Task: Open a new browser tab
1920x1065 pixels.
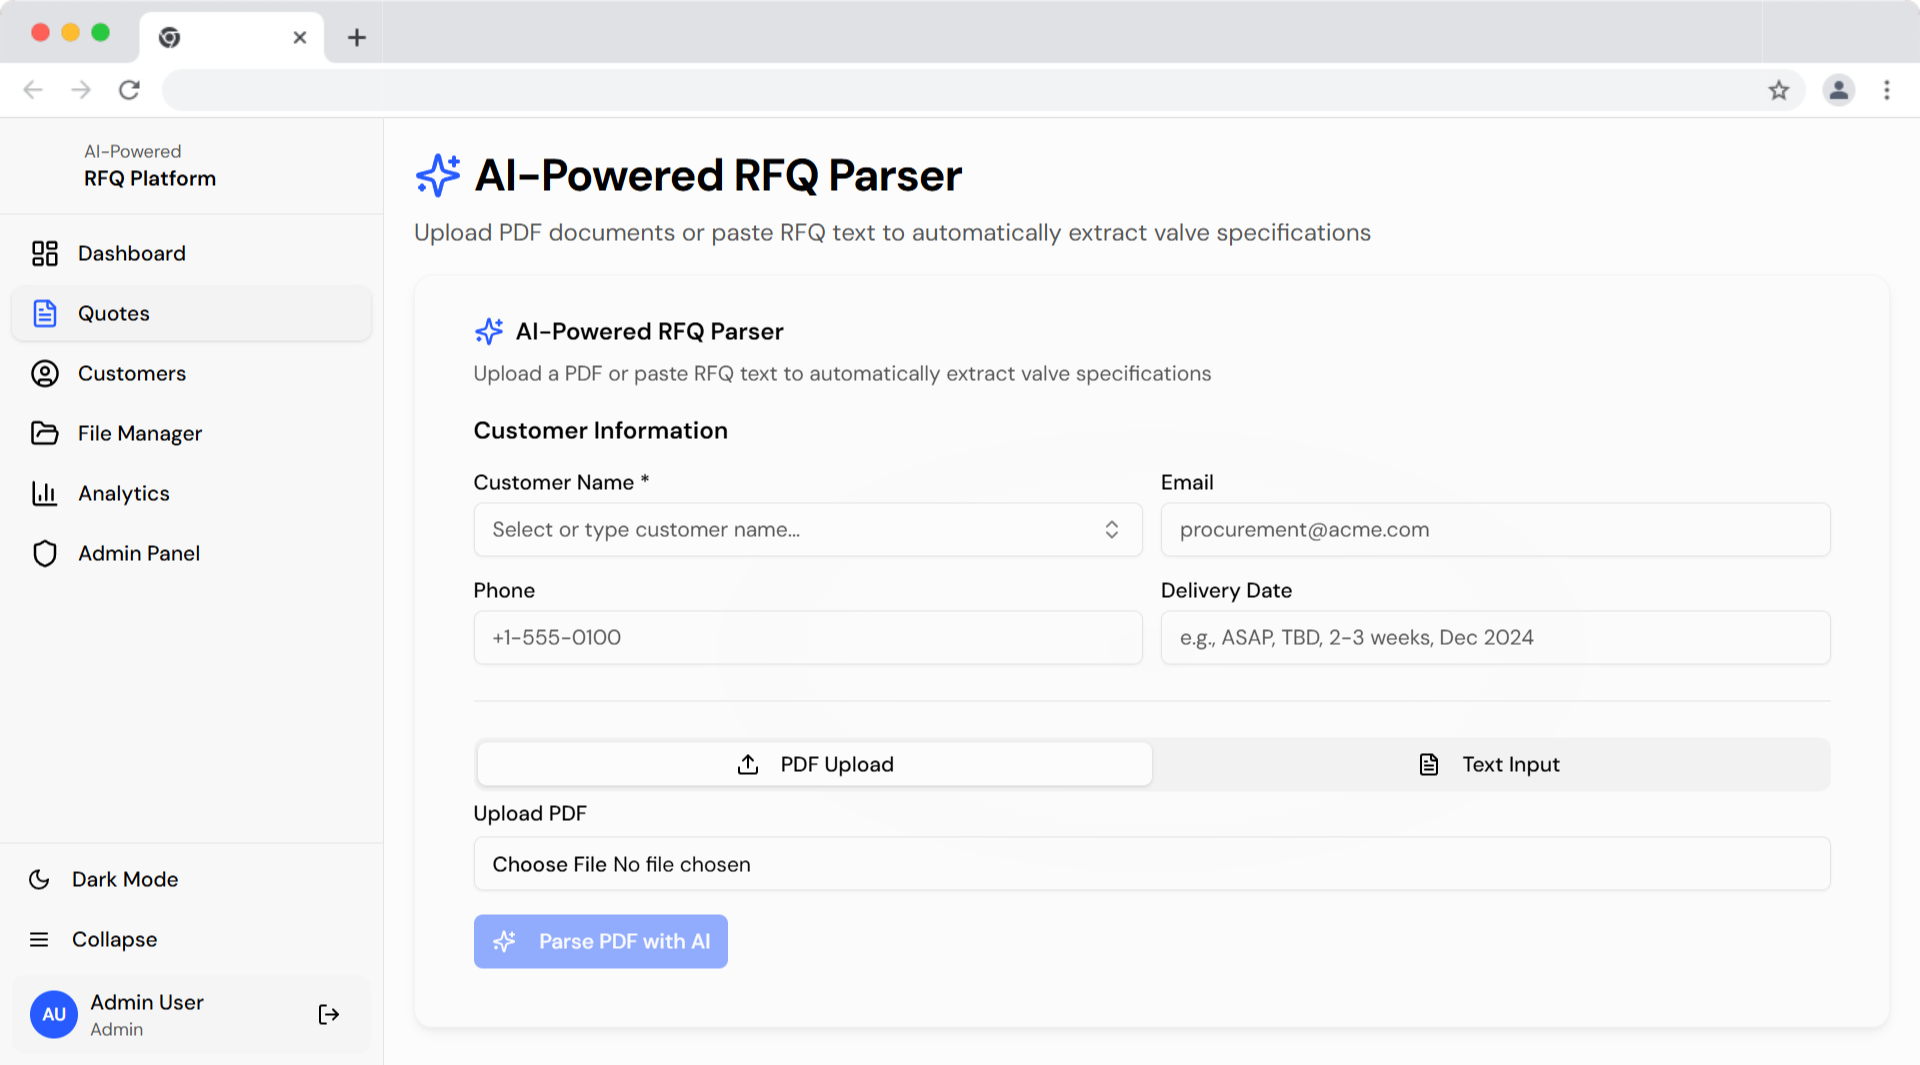Action: tap(357, 37)
